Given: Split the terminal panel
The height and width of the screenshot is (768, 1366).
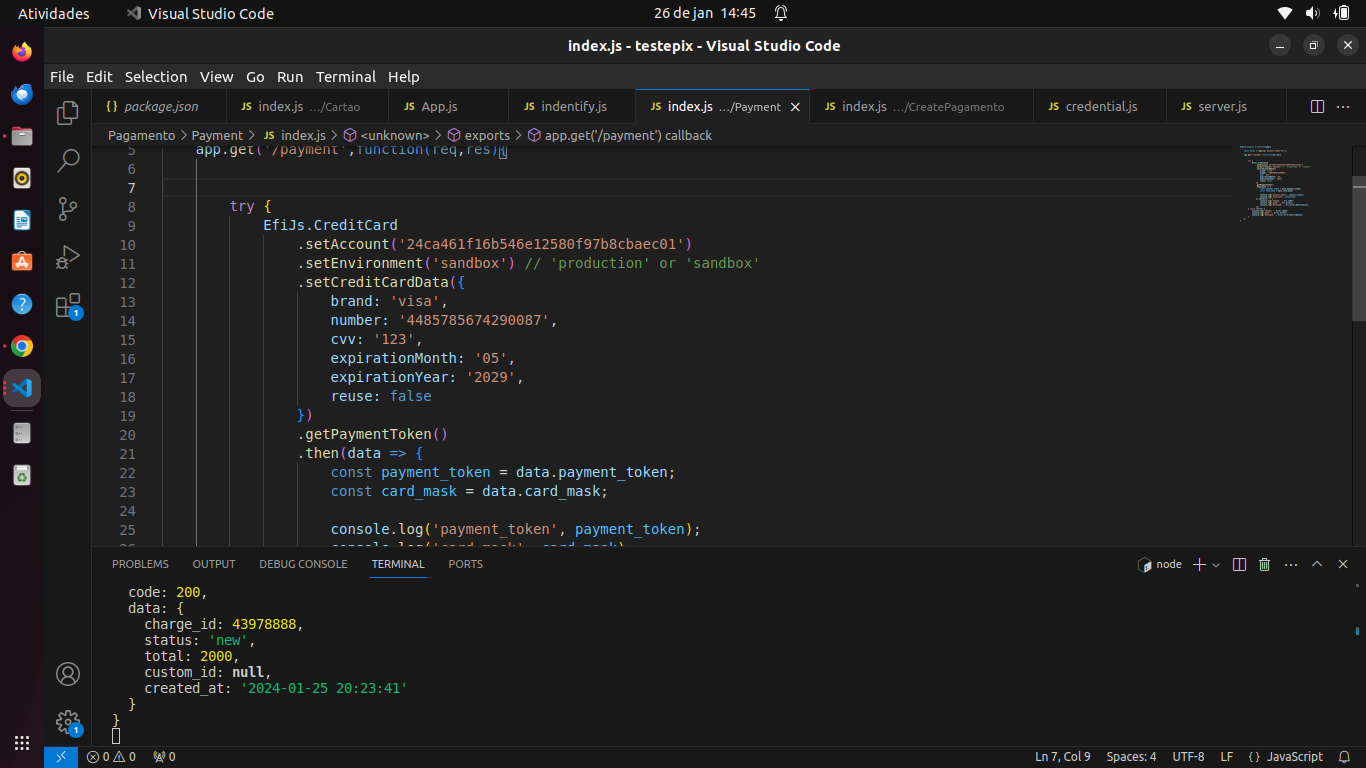Looking at the screenshot, I should pyautogui.click(x=1239, y=564).
